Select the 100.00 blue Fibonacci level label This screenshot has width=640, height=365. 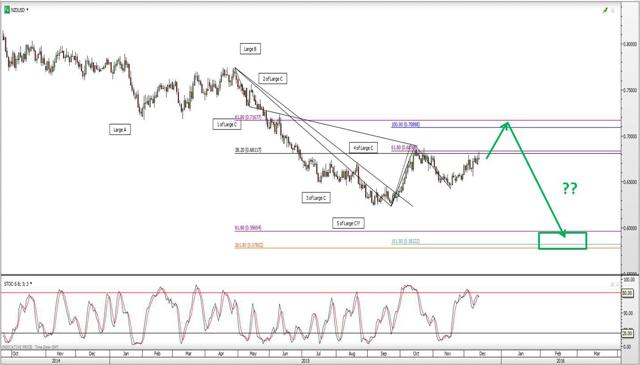[405, 125]
